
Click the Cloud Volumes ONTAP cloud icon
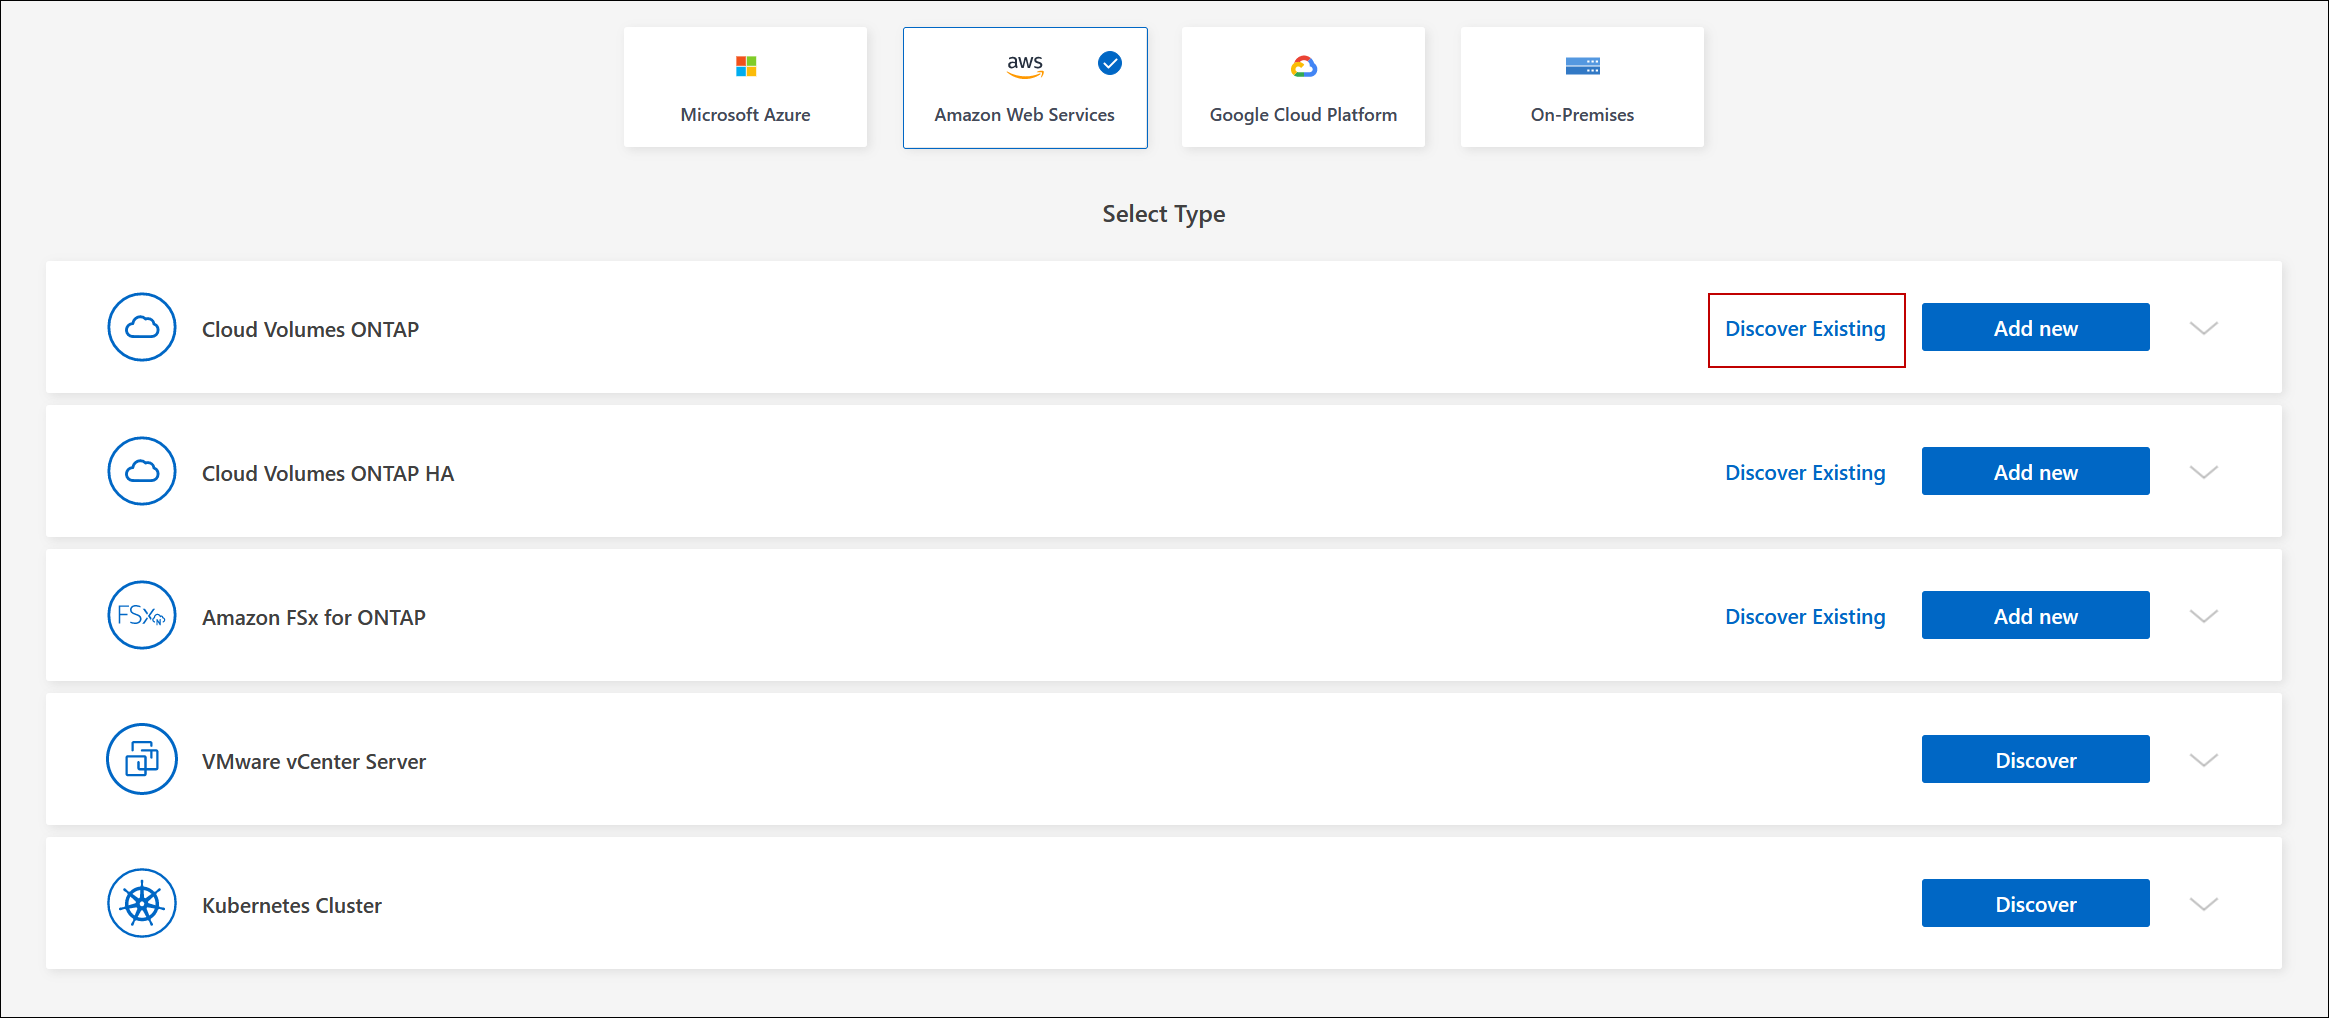[x=142, y=327]
